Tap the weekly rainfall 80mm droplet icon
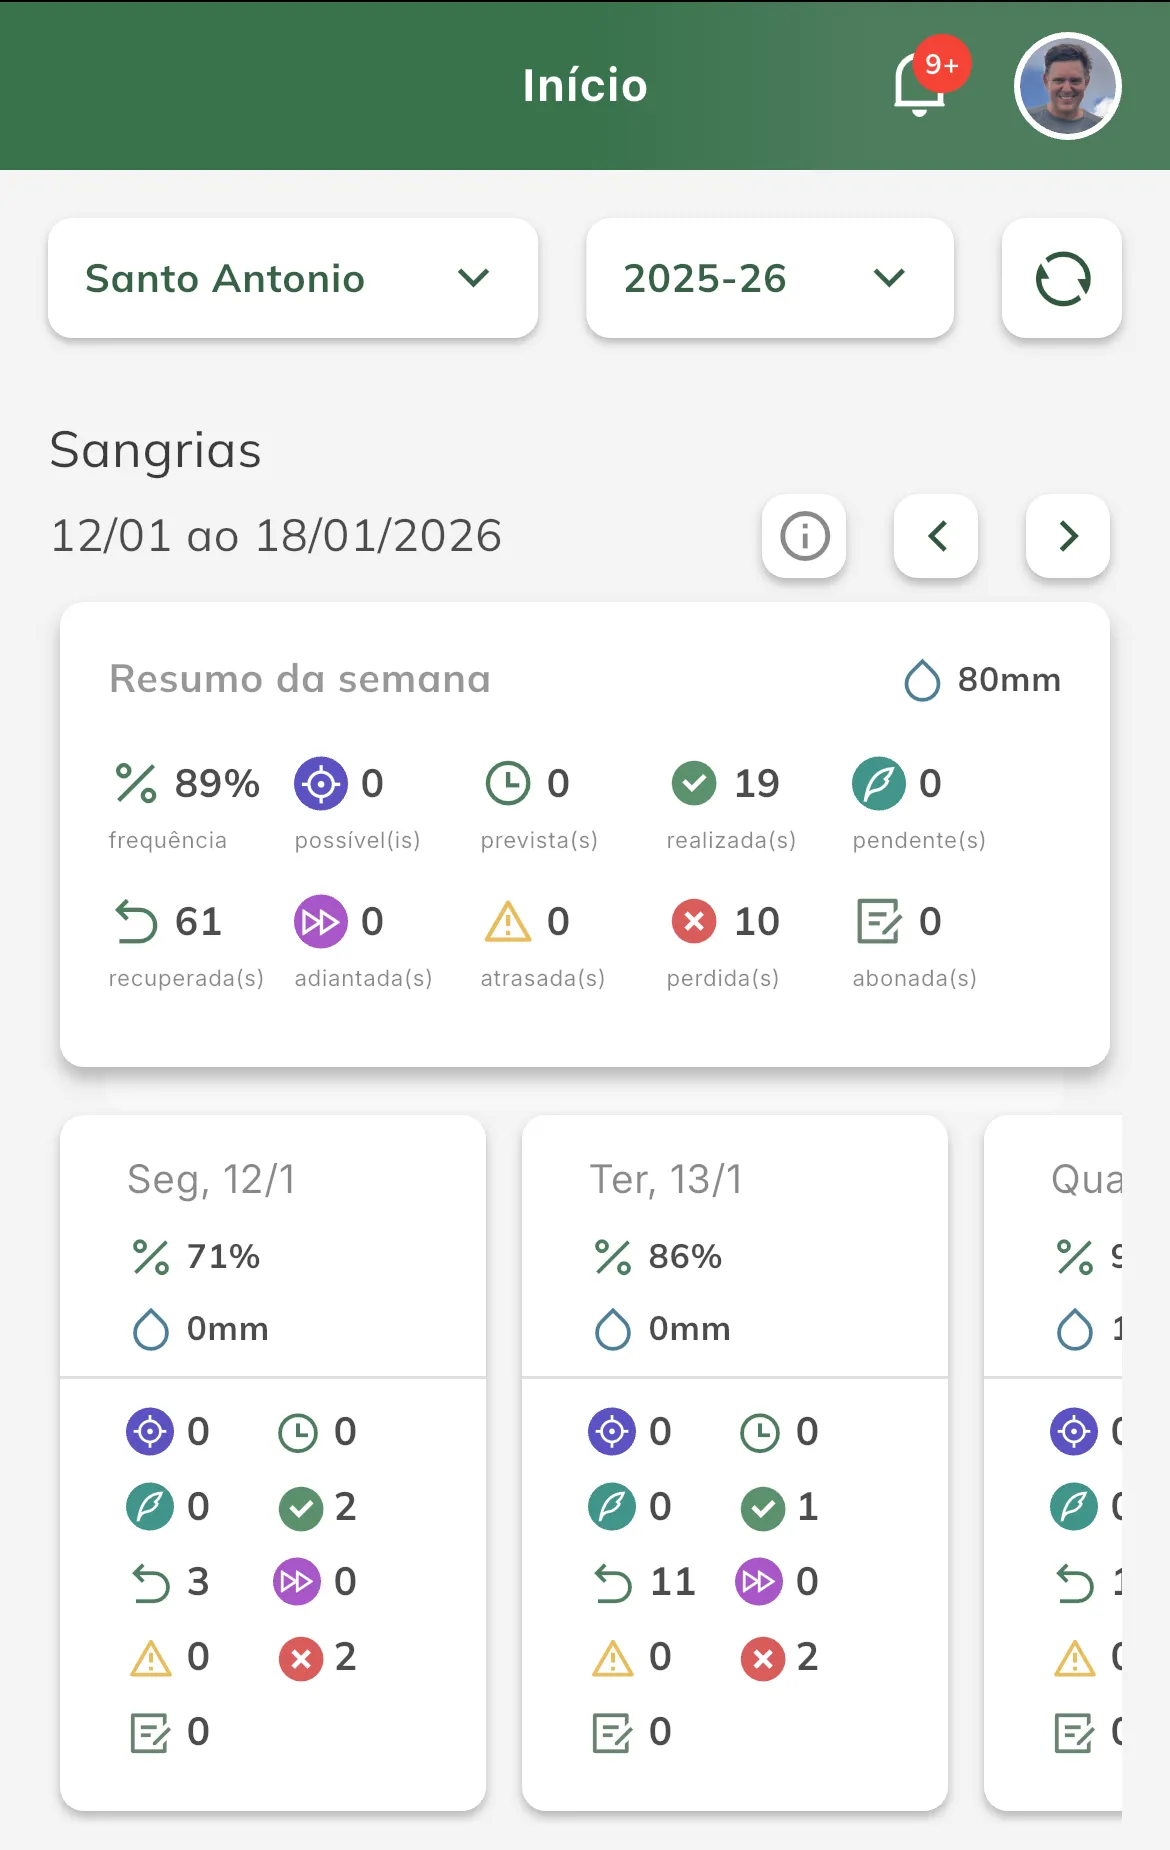 click(x=921, y=680)
